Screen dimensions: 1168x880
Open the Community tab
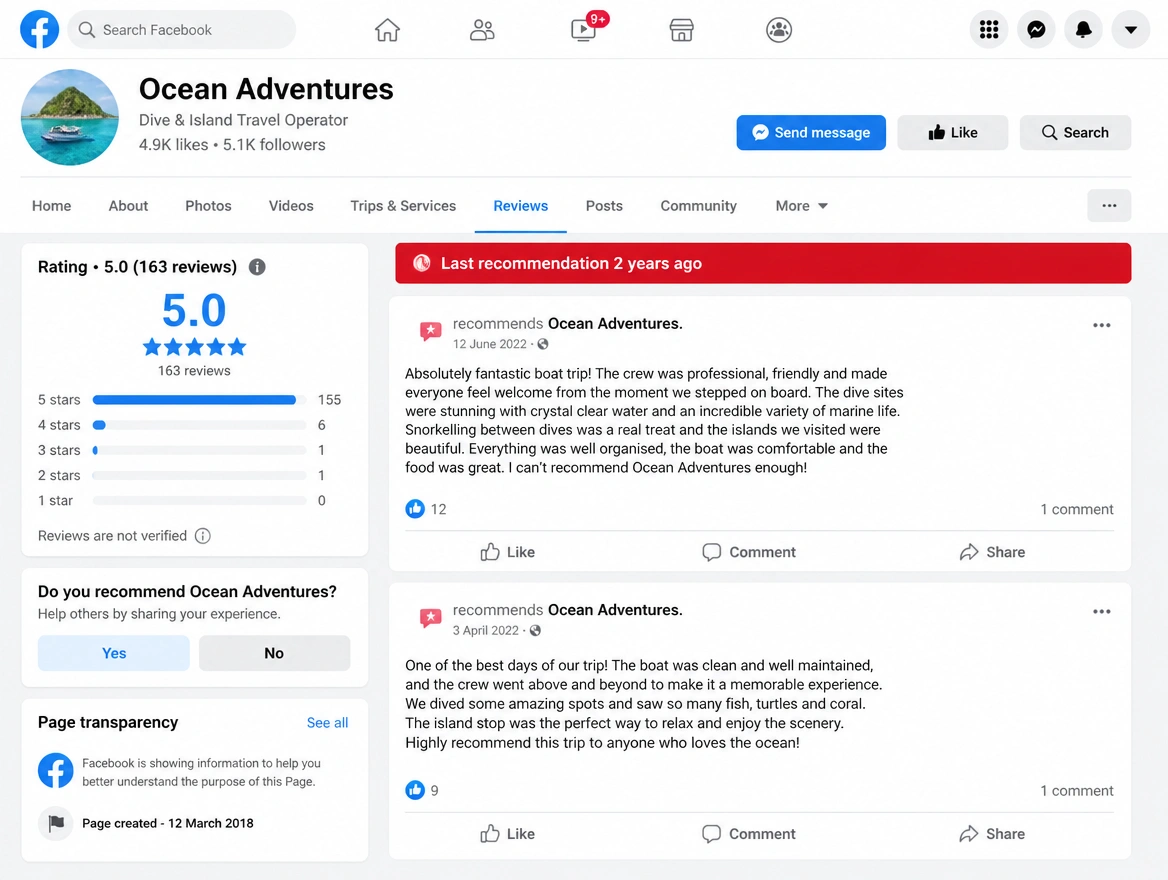point(699,206)
